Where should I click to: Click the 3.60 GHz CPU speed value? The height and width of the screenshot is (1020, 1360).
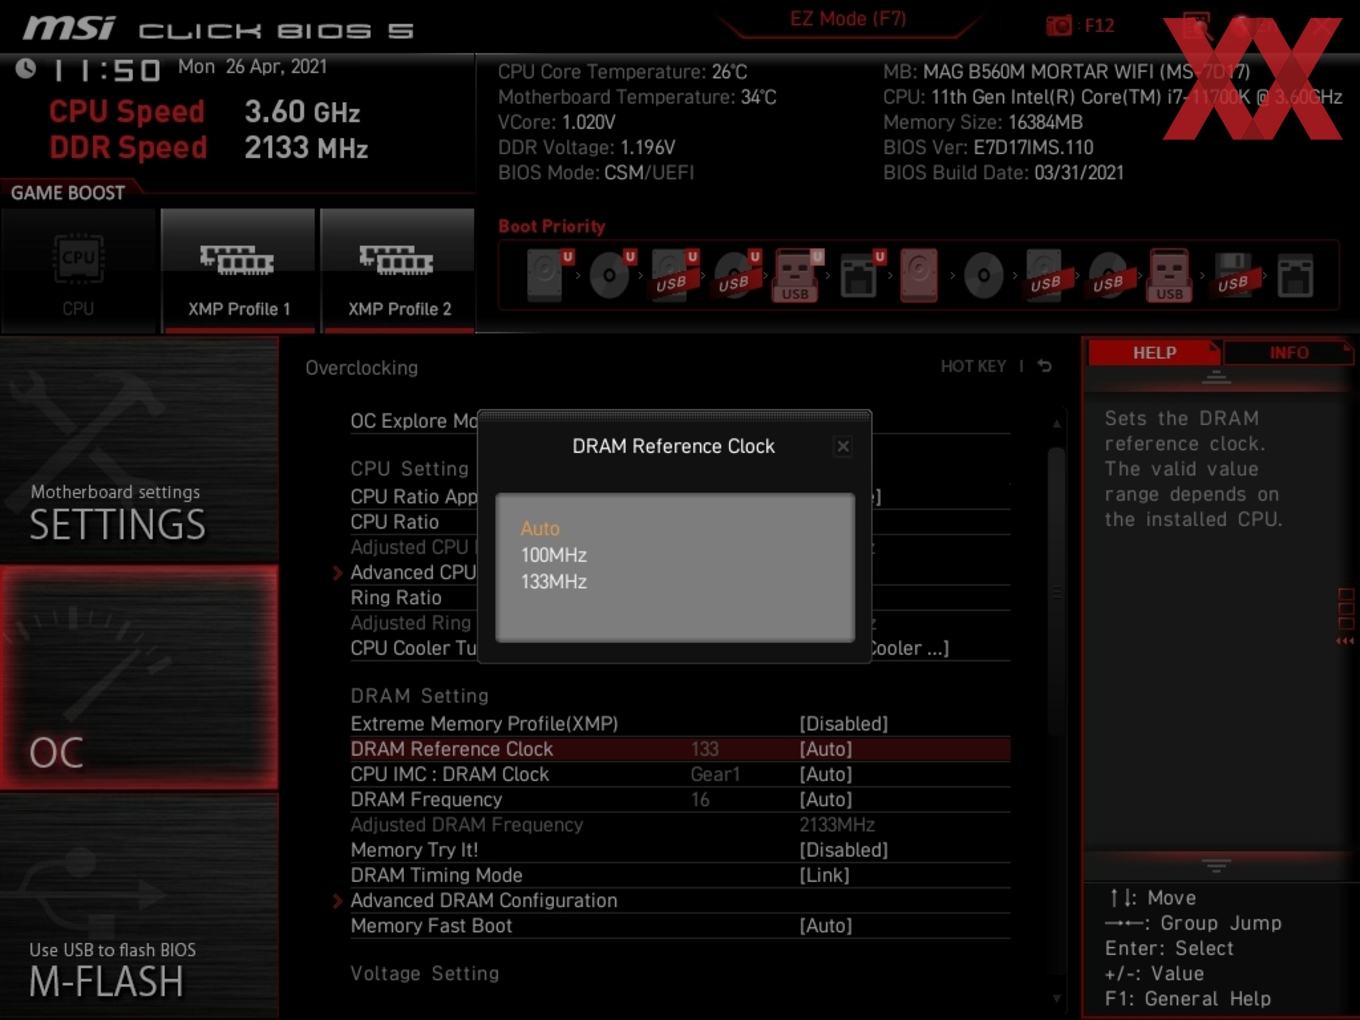click(x=302, y=111)
